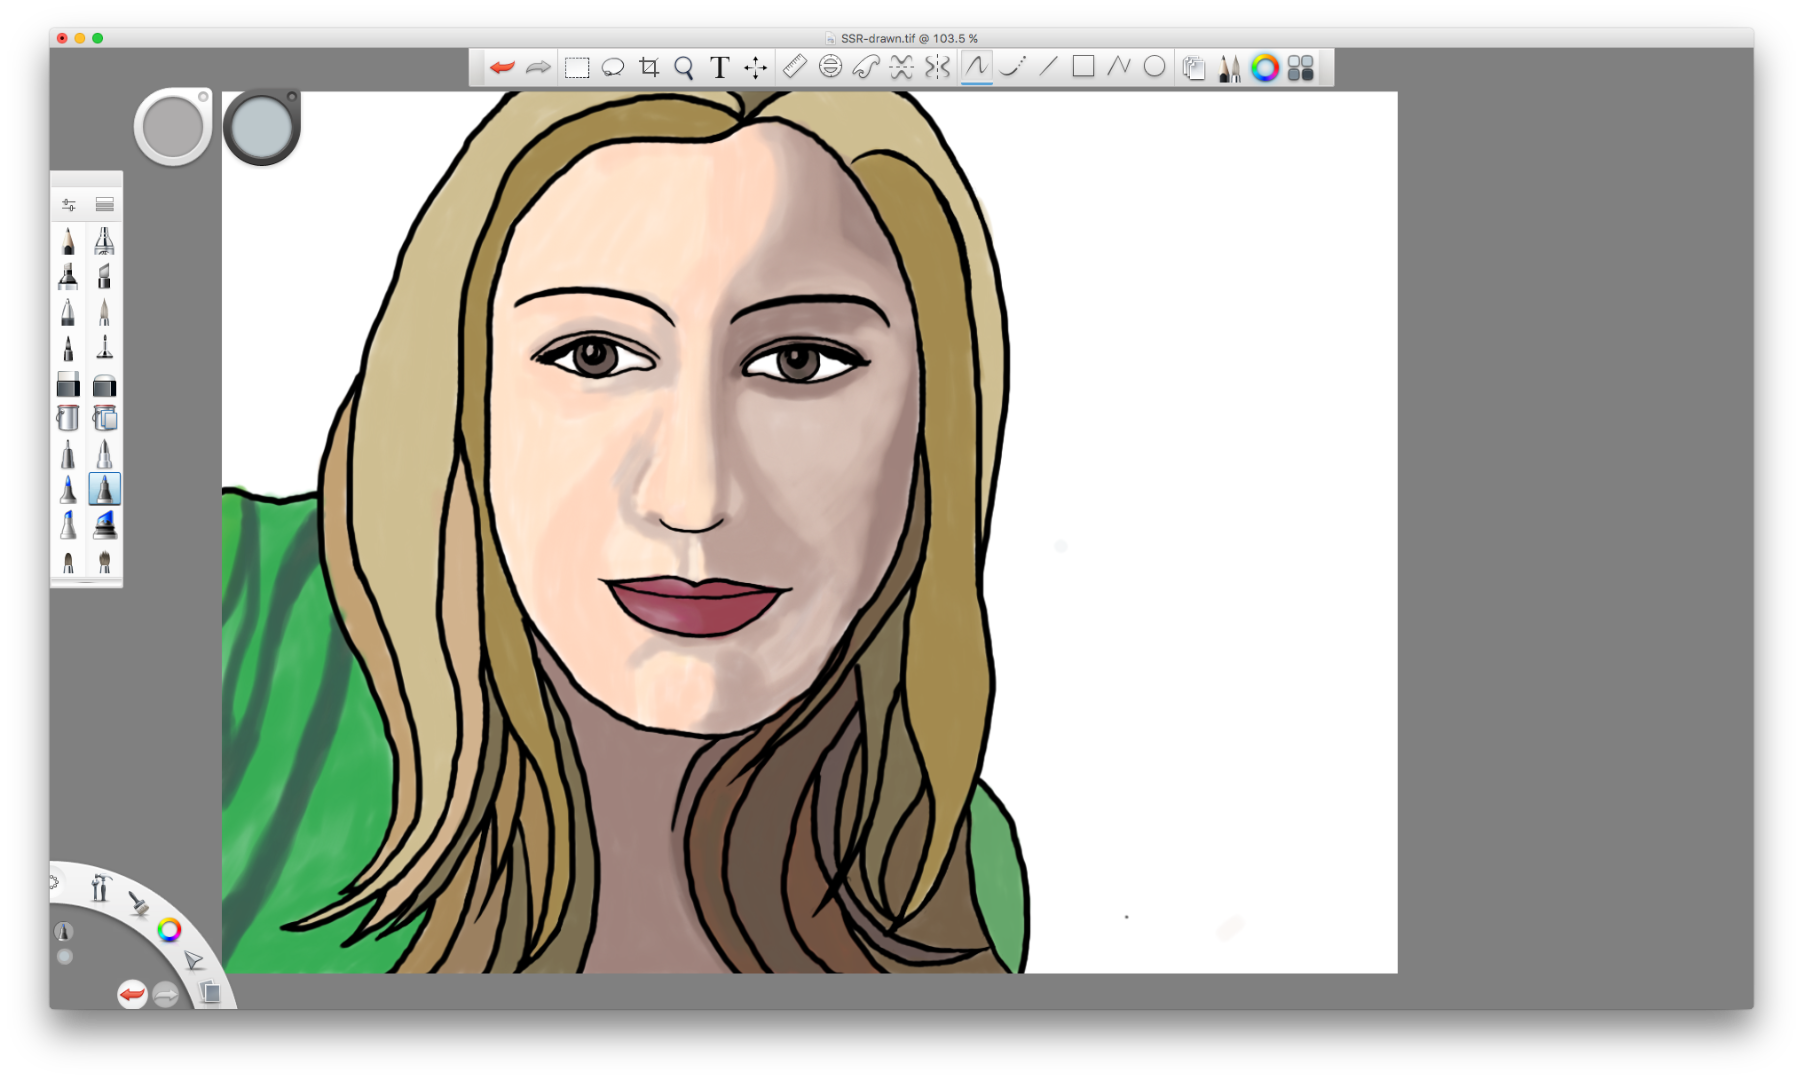The width and height of the screenshot is (1803, 1080).
Task: Expand the brush palette bottom handle
Action: click(x=86, y=582)
